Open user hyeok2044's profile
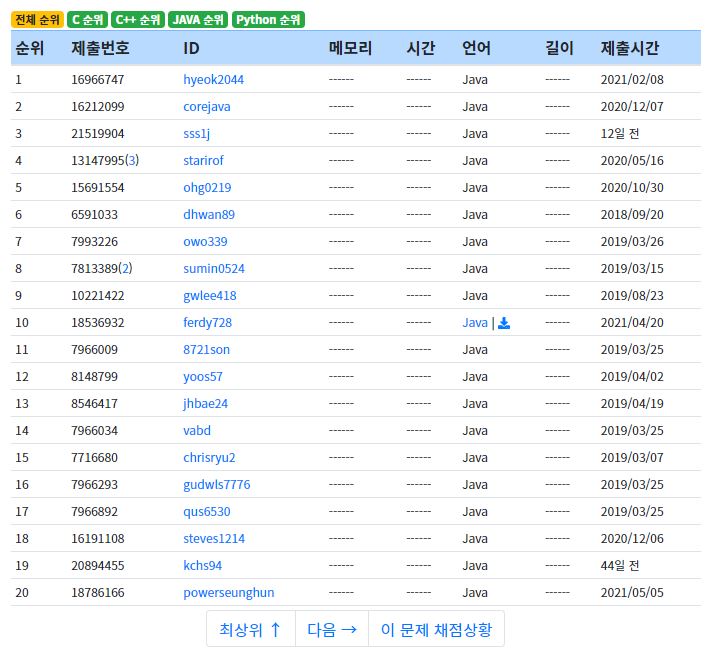The width and height of the screenshot is (707, 664). click(x=213, y=80)
